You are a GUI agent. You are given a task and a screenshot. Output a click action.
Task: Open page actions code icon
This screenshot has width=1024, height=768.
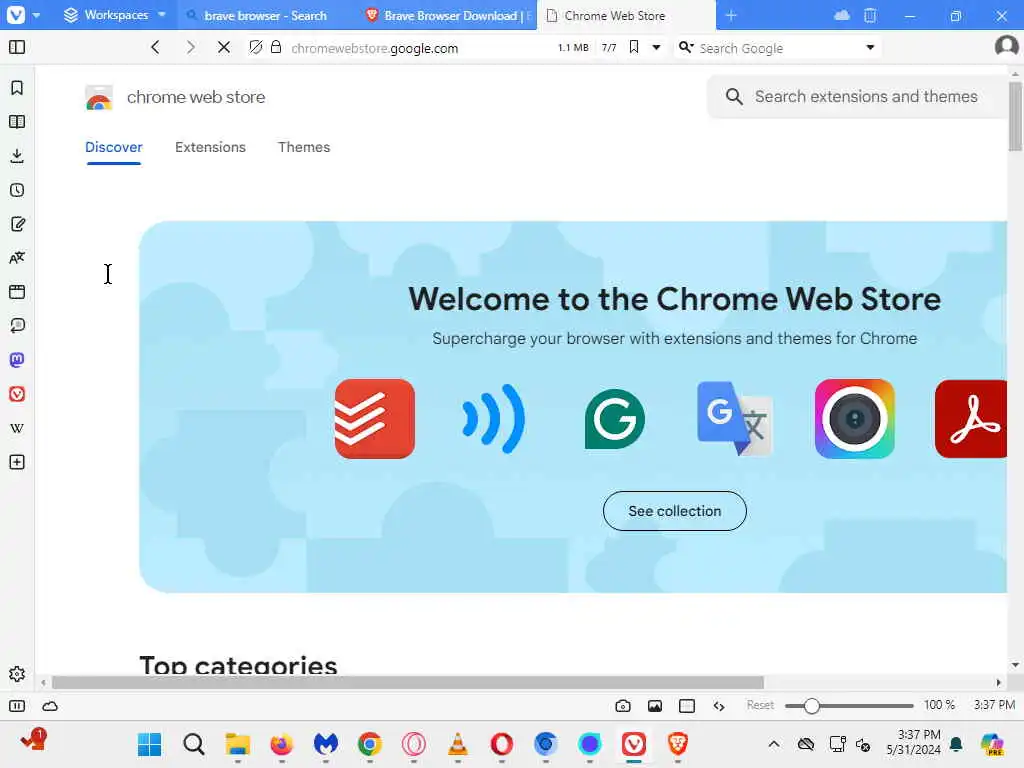point(719,706)
